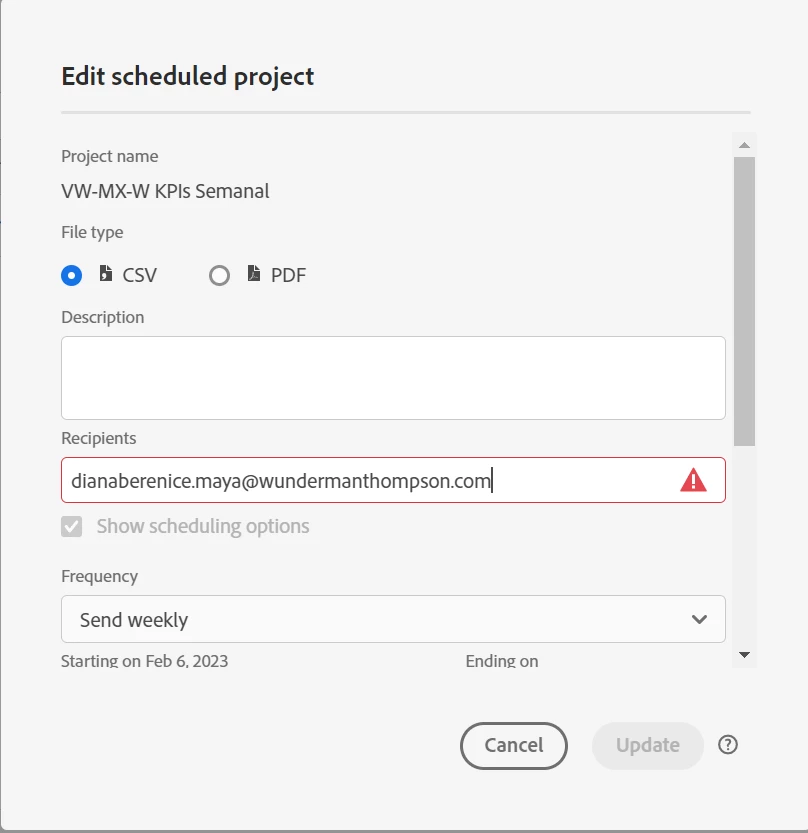The image size is (808, 833).
Task: Click the chevron in Frequency dropdown
Action: [x=699, y=619]
